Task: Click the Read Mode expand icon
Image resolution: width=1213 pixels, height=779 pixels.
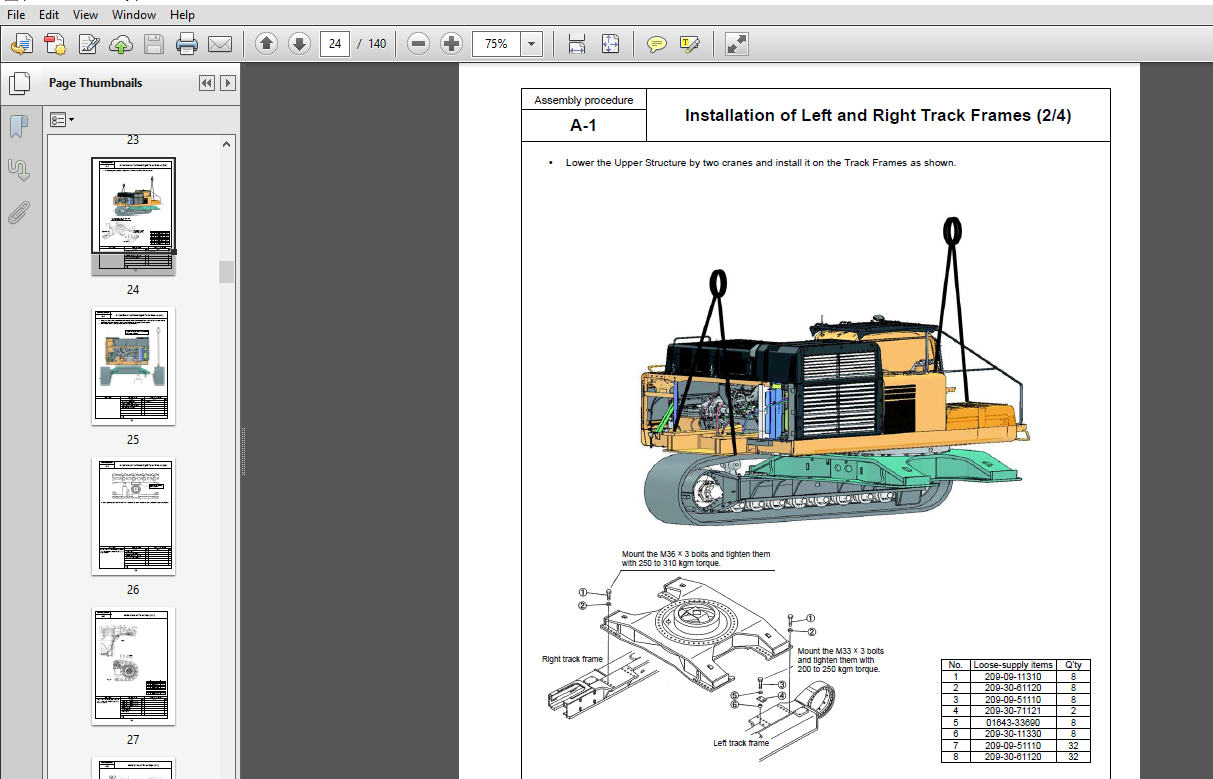Action: 736,44
